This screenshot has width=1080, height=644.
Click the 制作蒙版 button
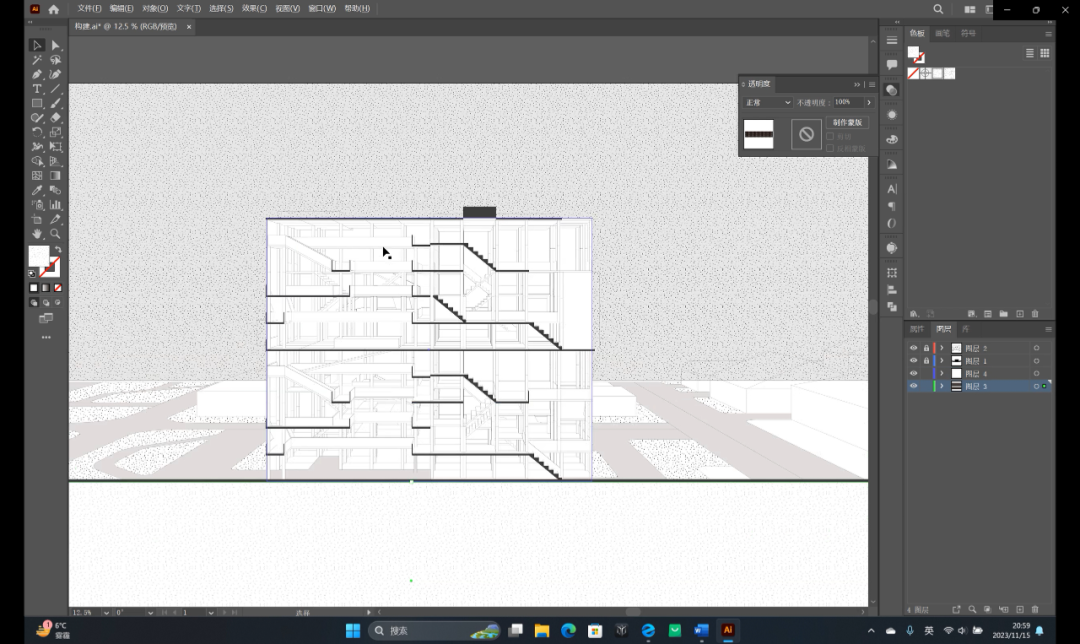click(847, 123)
